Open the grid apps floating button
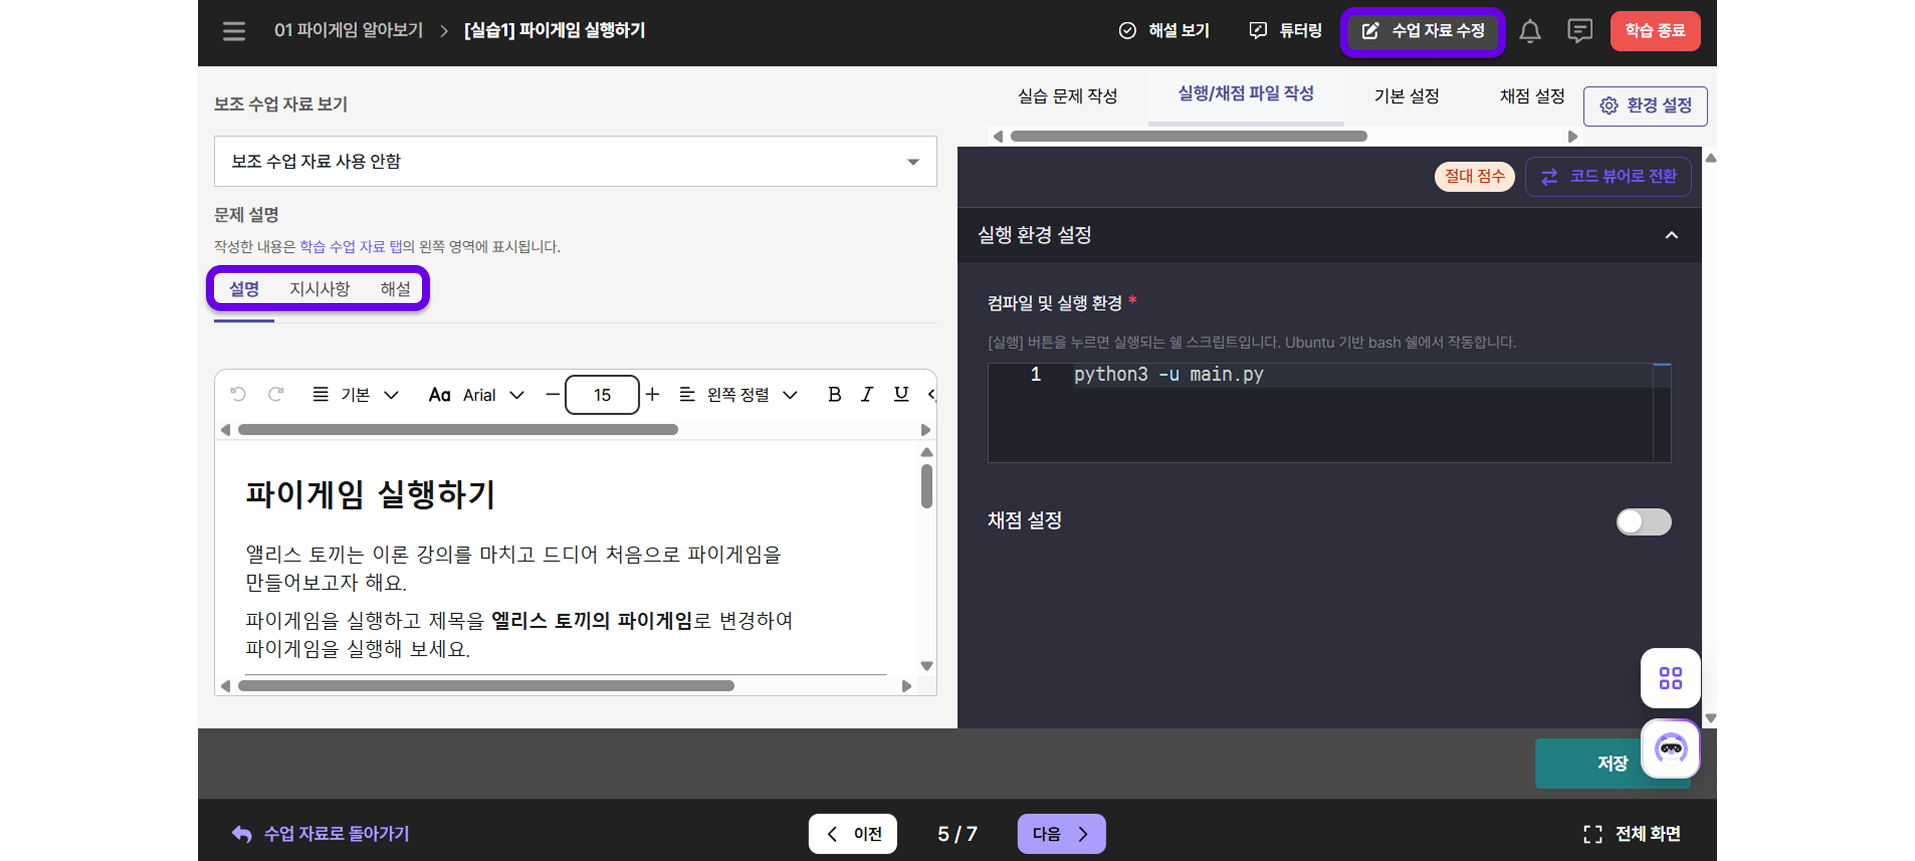 tap(1670, 678)
